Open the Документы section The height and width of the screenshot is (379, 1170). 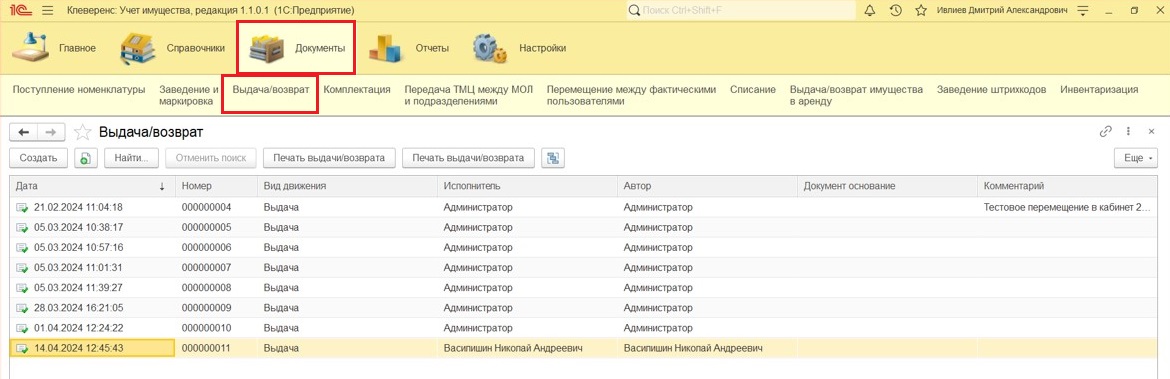click(x=296, y=48)
